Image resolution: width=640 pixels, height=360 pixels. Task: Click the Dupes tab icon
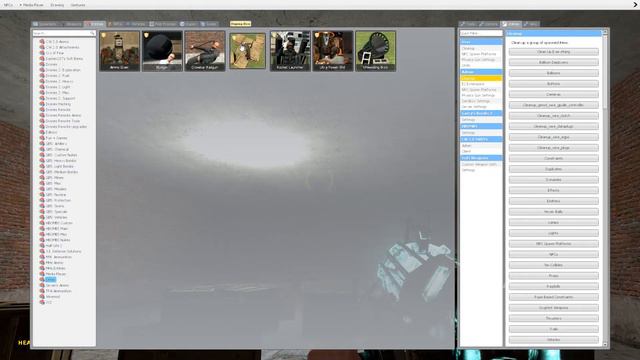click(x=182, y=24)
